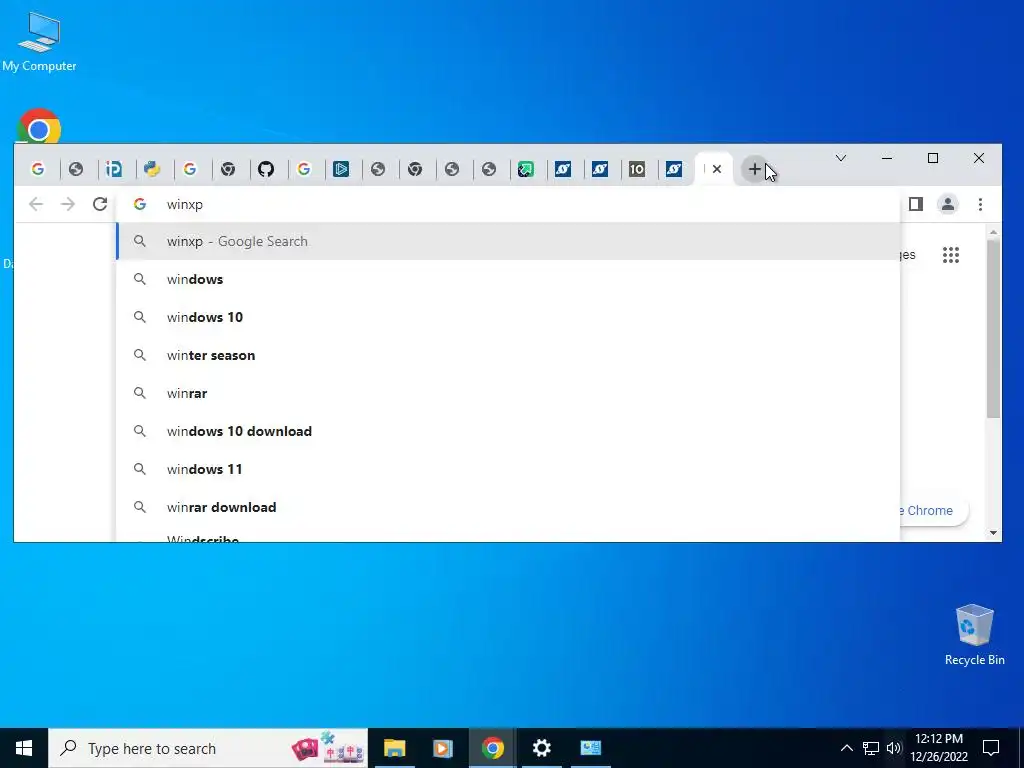Viewport: 1024px width, 768px height.
Task: Click the scrollbar's up arrow
Action: coord(993,232)
